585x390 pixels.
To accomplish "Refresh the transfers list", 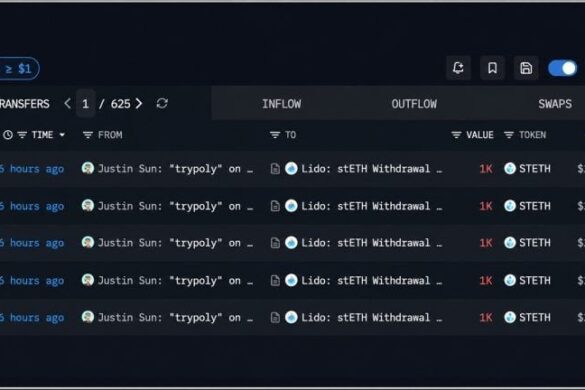I will point(162,103).
